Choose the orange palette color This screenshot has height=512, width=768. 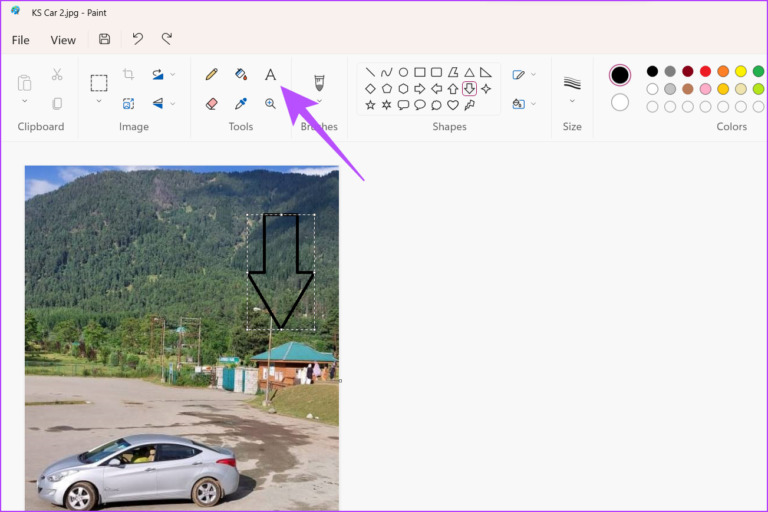pyautogui.click(x=723, y=72)
